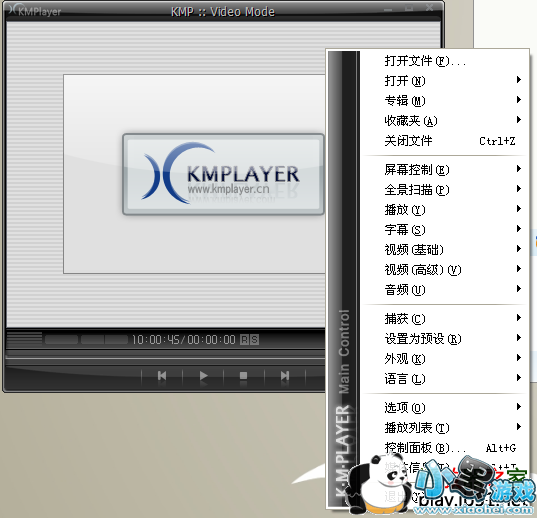This screenshot has height=518, width=537.
Task: Click the KMPLAYER logo in video area
Action: (x=223, y=174)
